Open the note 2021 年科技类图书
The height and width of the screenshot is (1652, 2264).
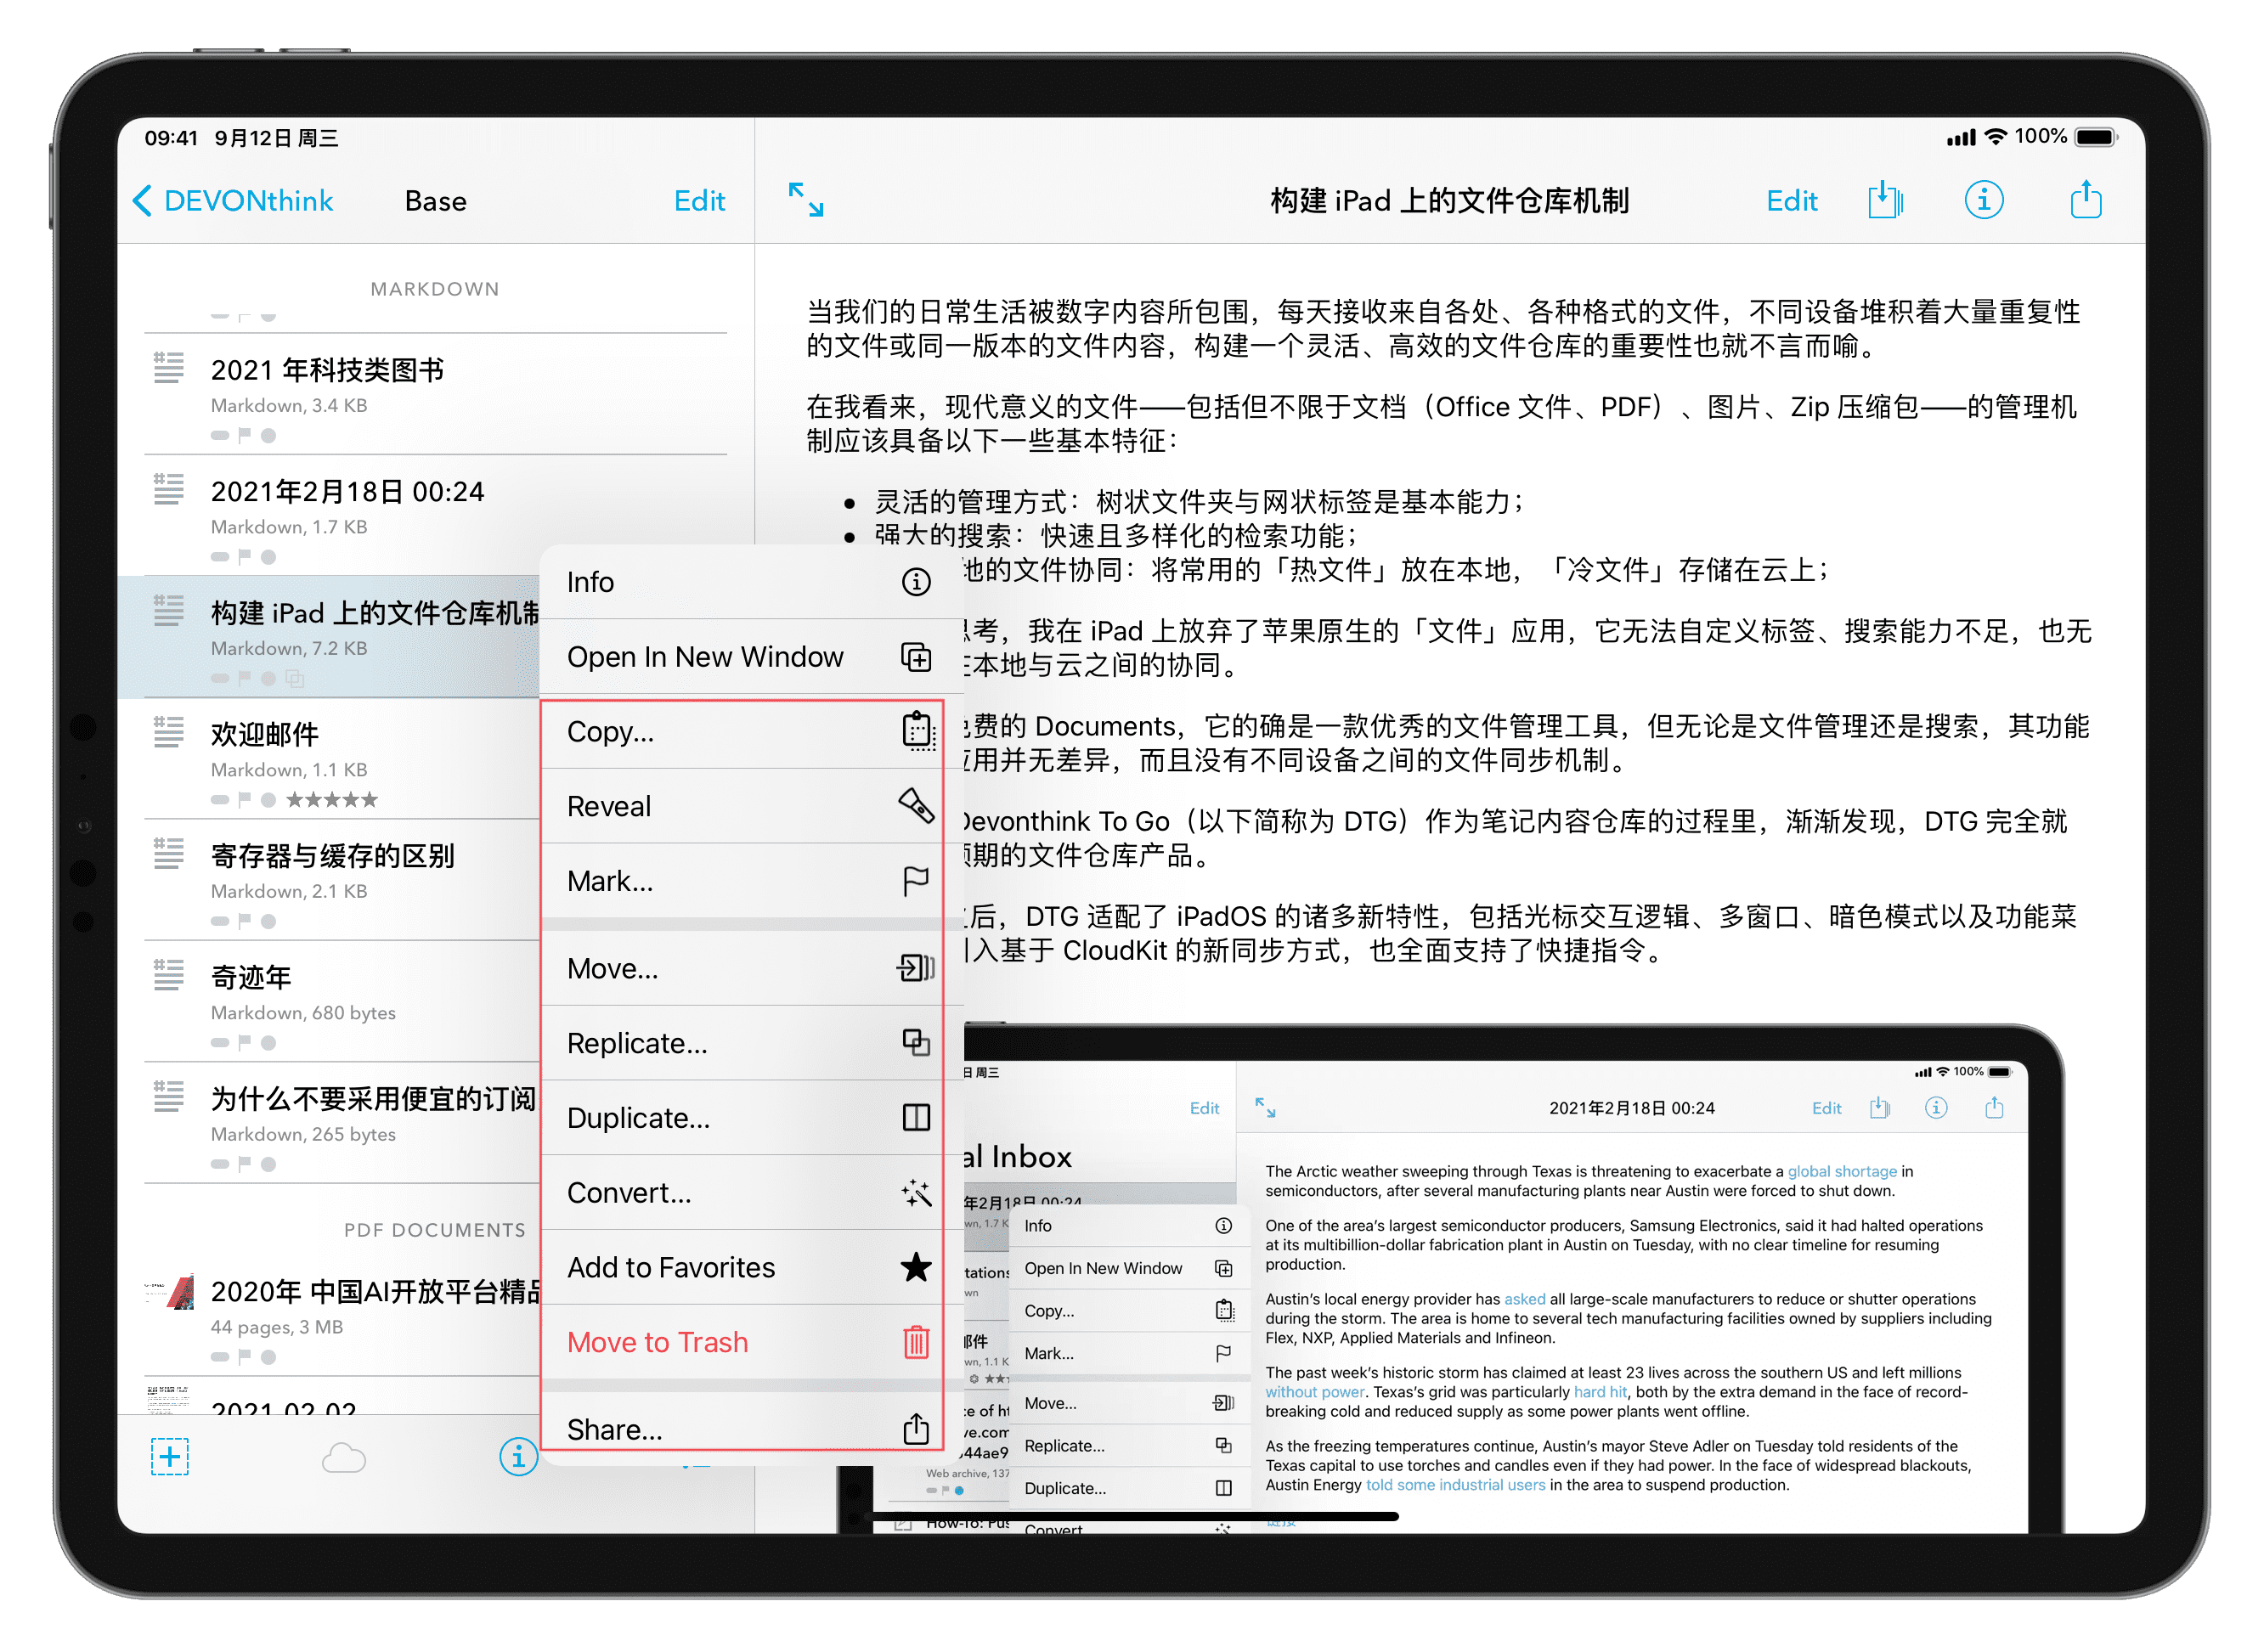[435, 394]
